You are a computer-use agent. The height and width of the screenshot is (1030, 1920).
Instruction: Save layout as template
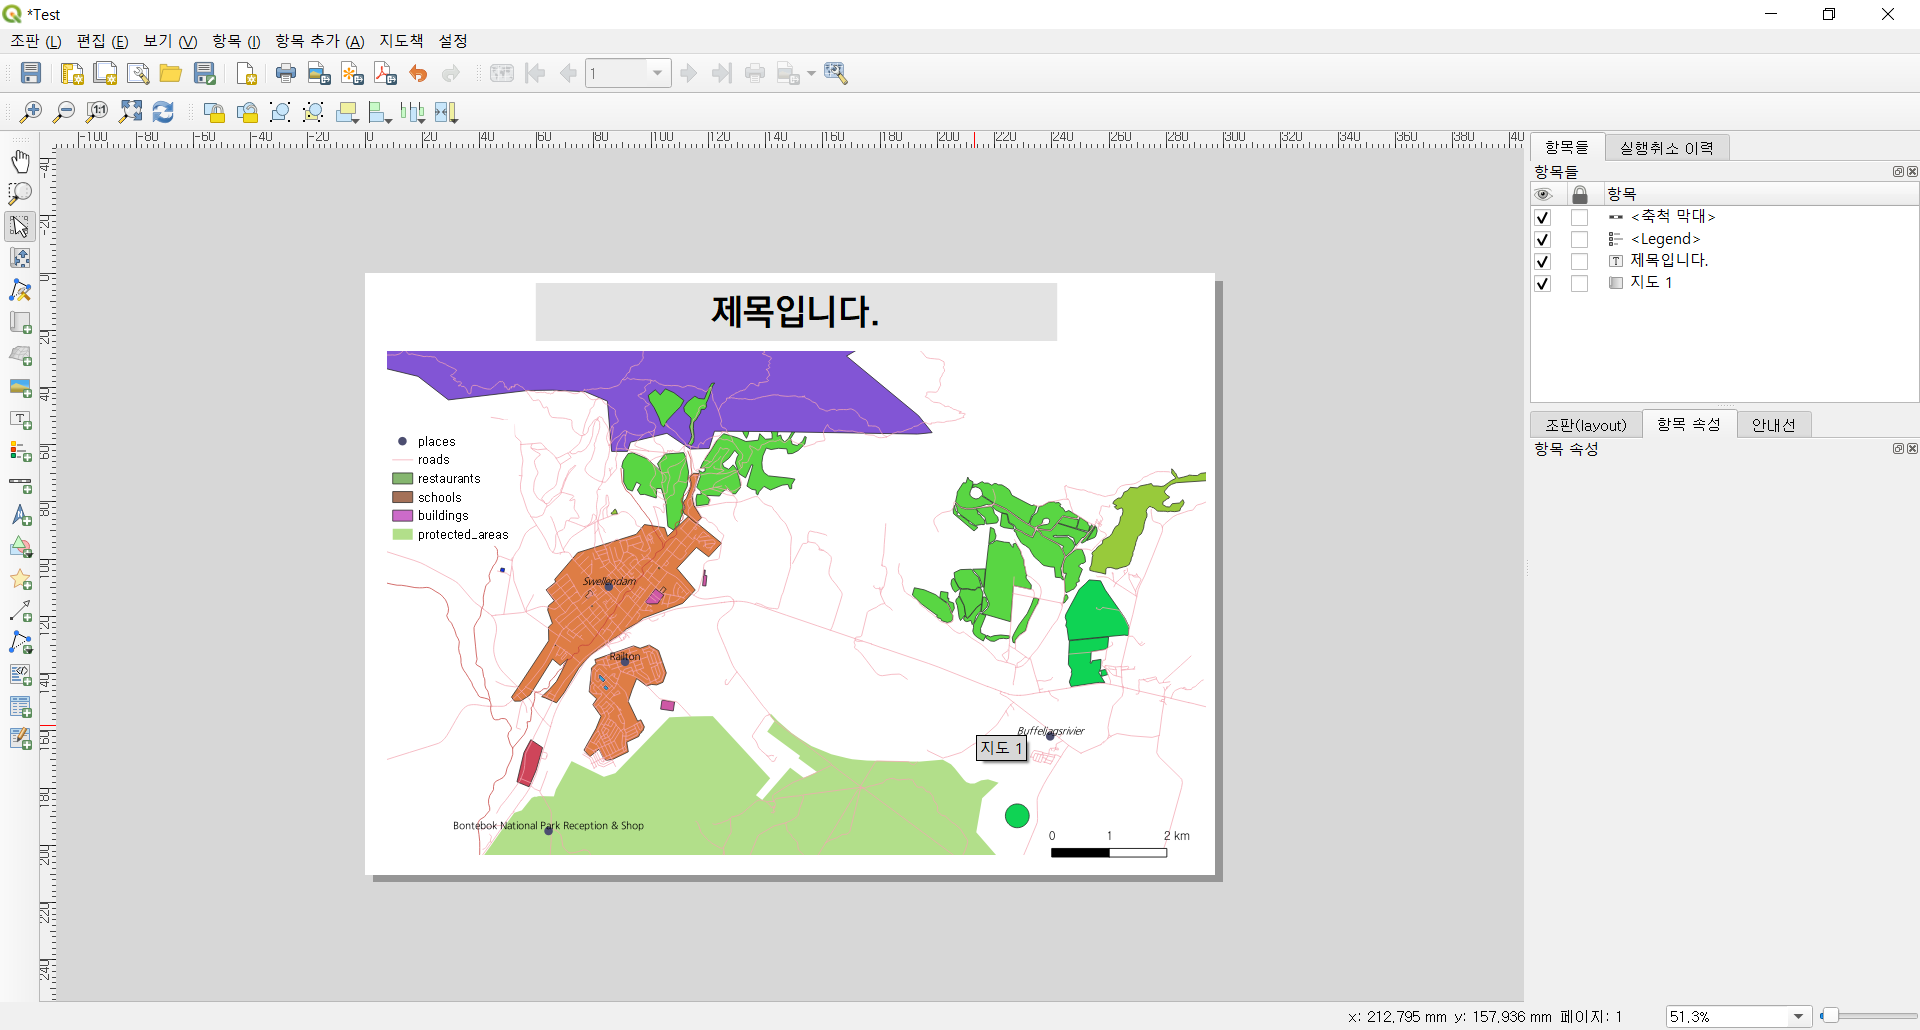[x=205, y=73]
